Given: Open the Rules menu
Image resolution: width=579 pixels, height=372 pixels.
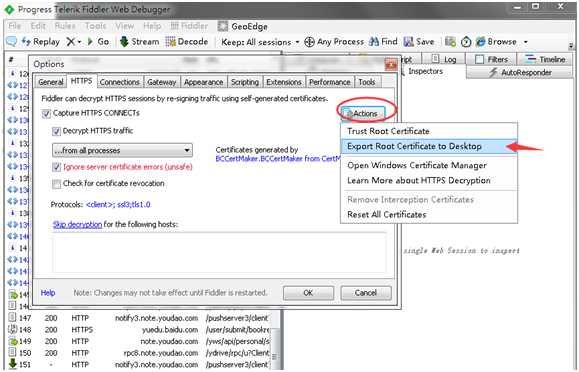Looking at the screenshot, I should (x=65, y=26).
